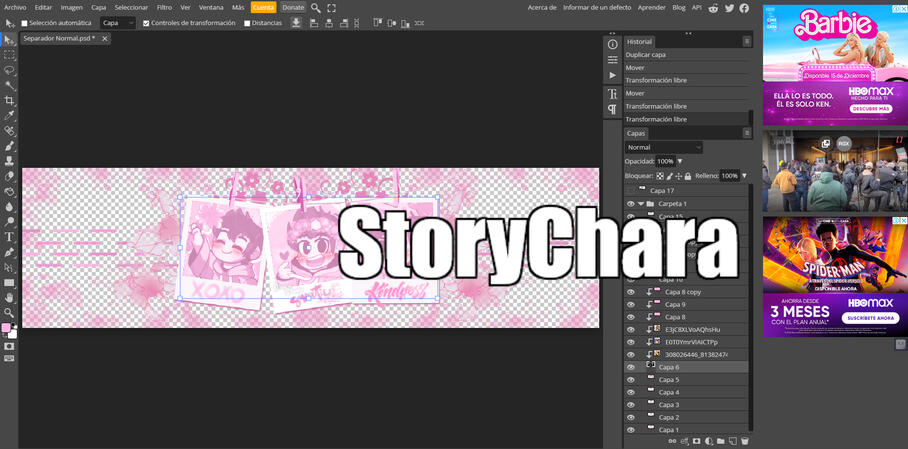Click the Aprender link
The image size is (908, 449).
click(651, 7)
